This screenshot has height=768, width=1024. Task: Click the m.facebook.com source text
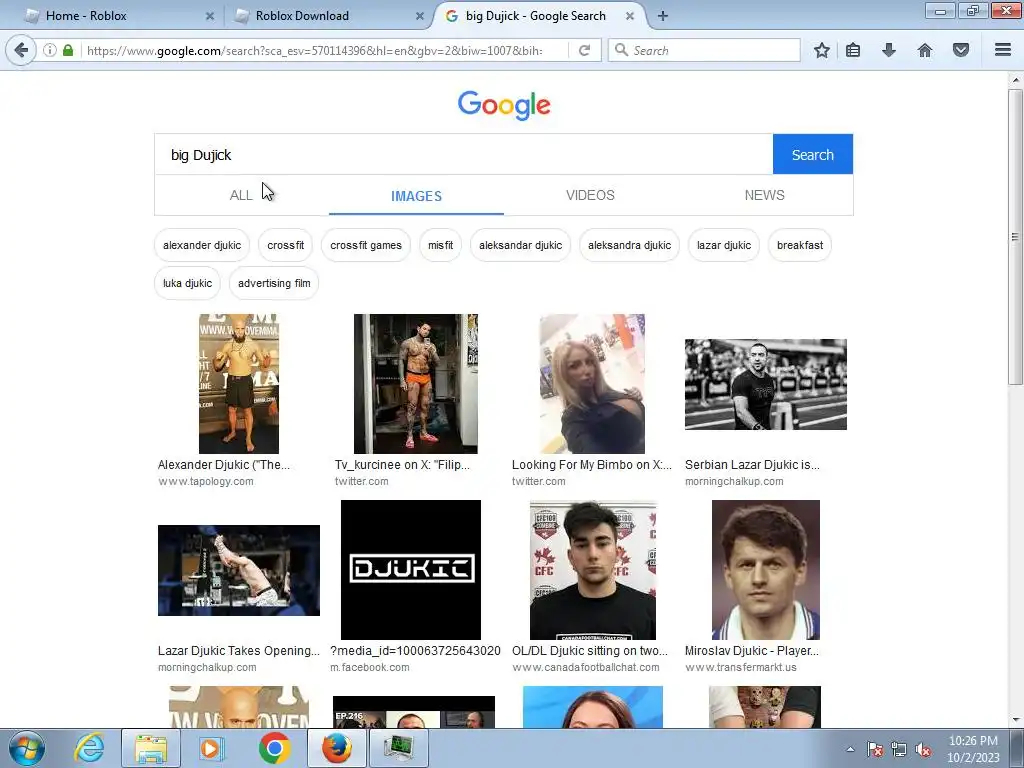[370, 667]
